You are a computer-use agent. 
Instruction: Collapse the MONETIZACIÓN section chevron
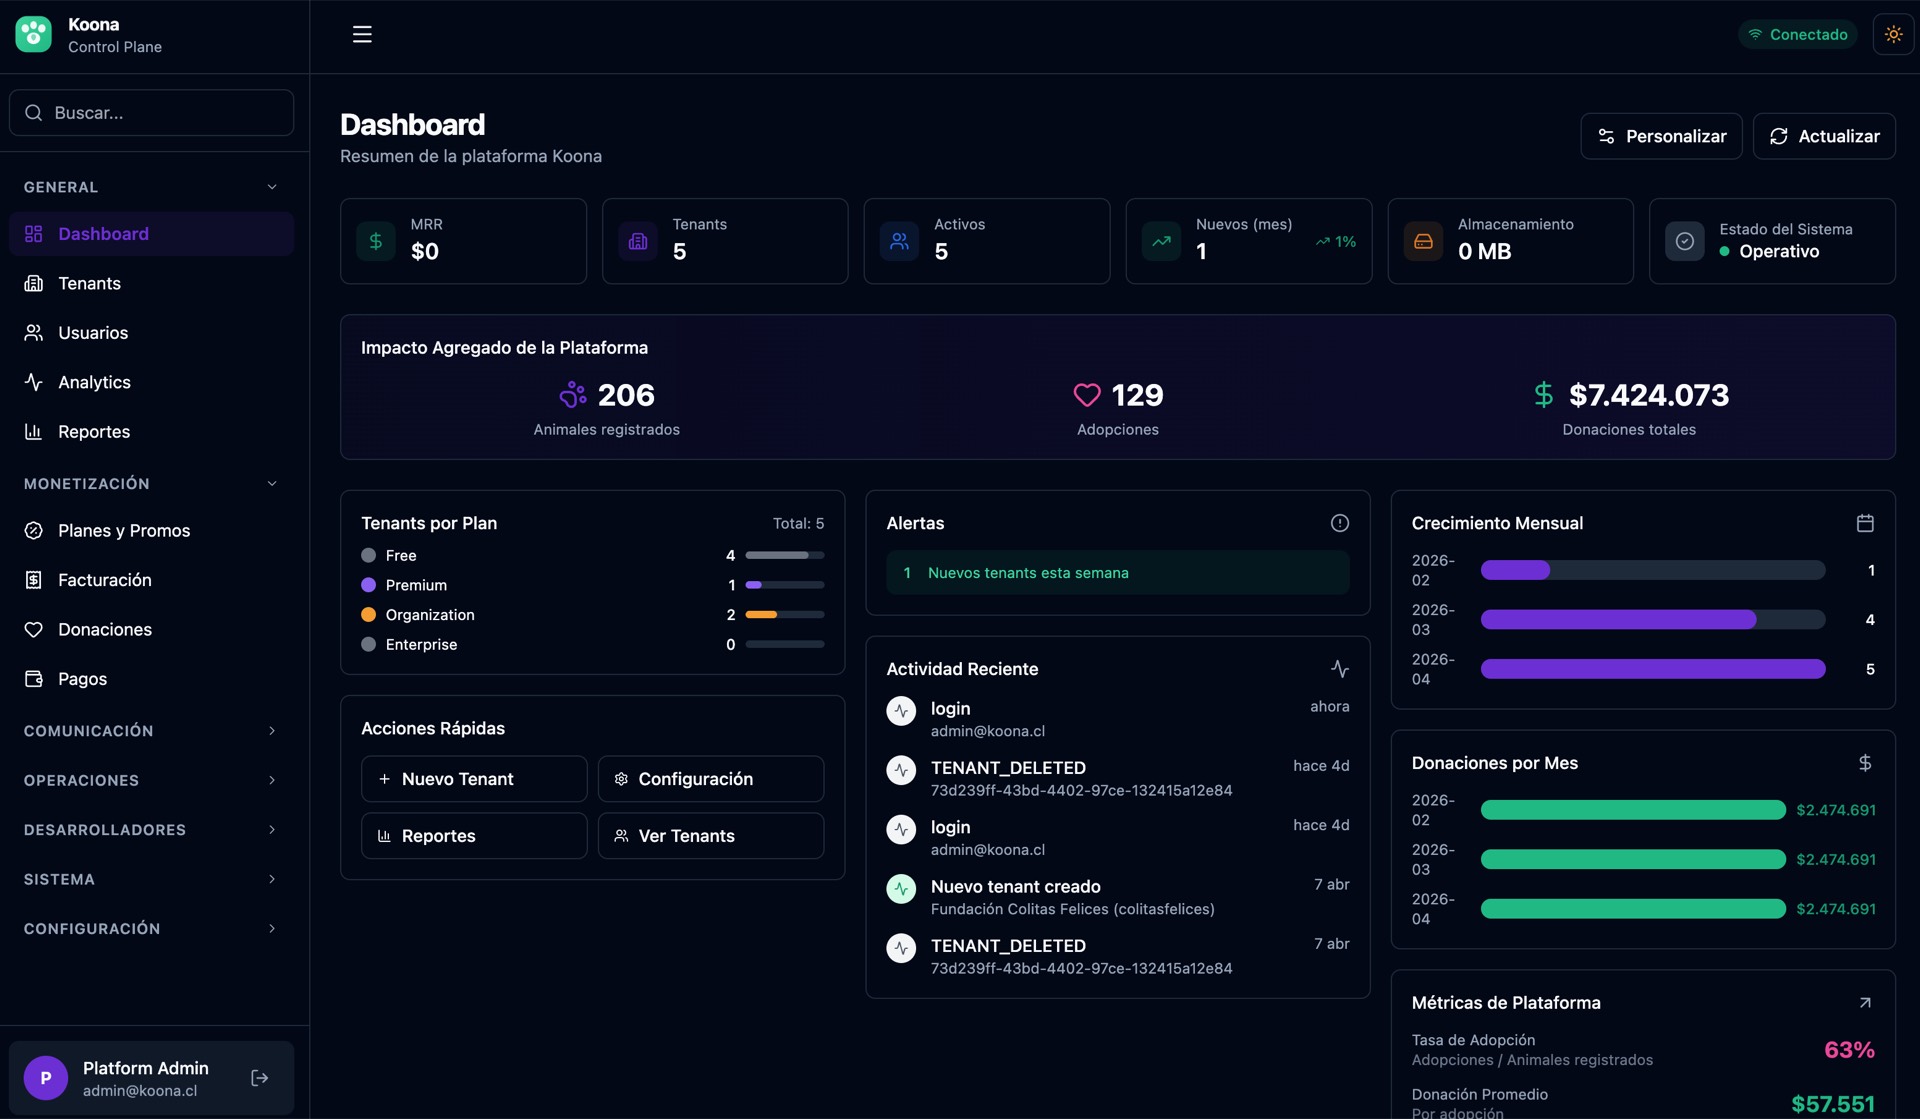272,484
